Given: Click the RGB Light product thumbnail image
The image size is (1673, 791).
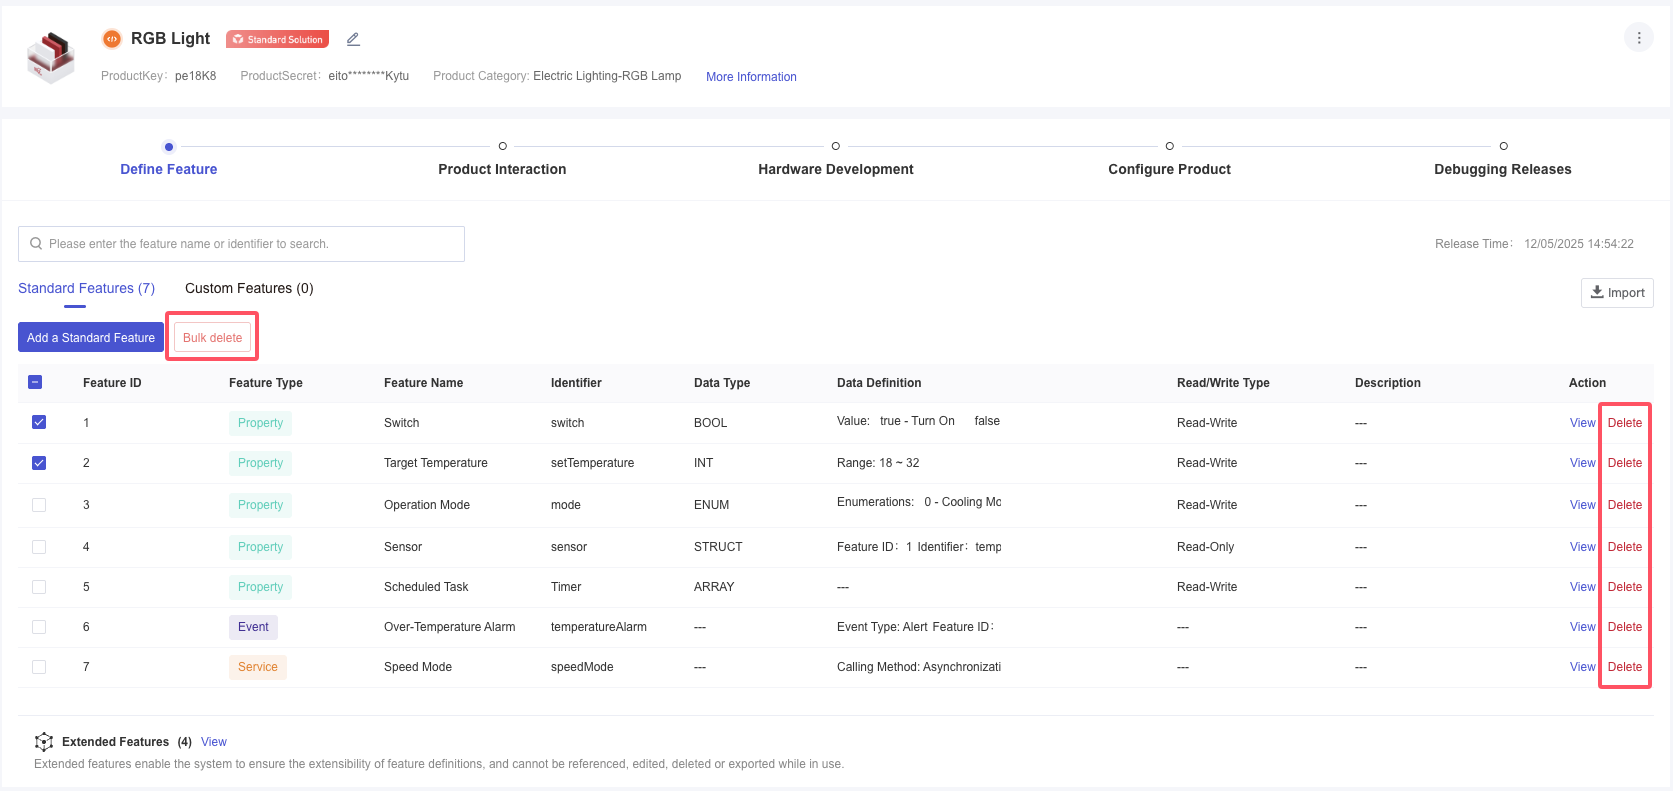Looking at the screenshot, I should pyautogui.click(x=51, y=57).
